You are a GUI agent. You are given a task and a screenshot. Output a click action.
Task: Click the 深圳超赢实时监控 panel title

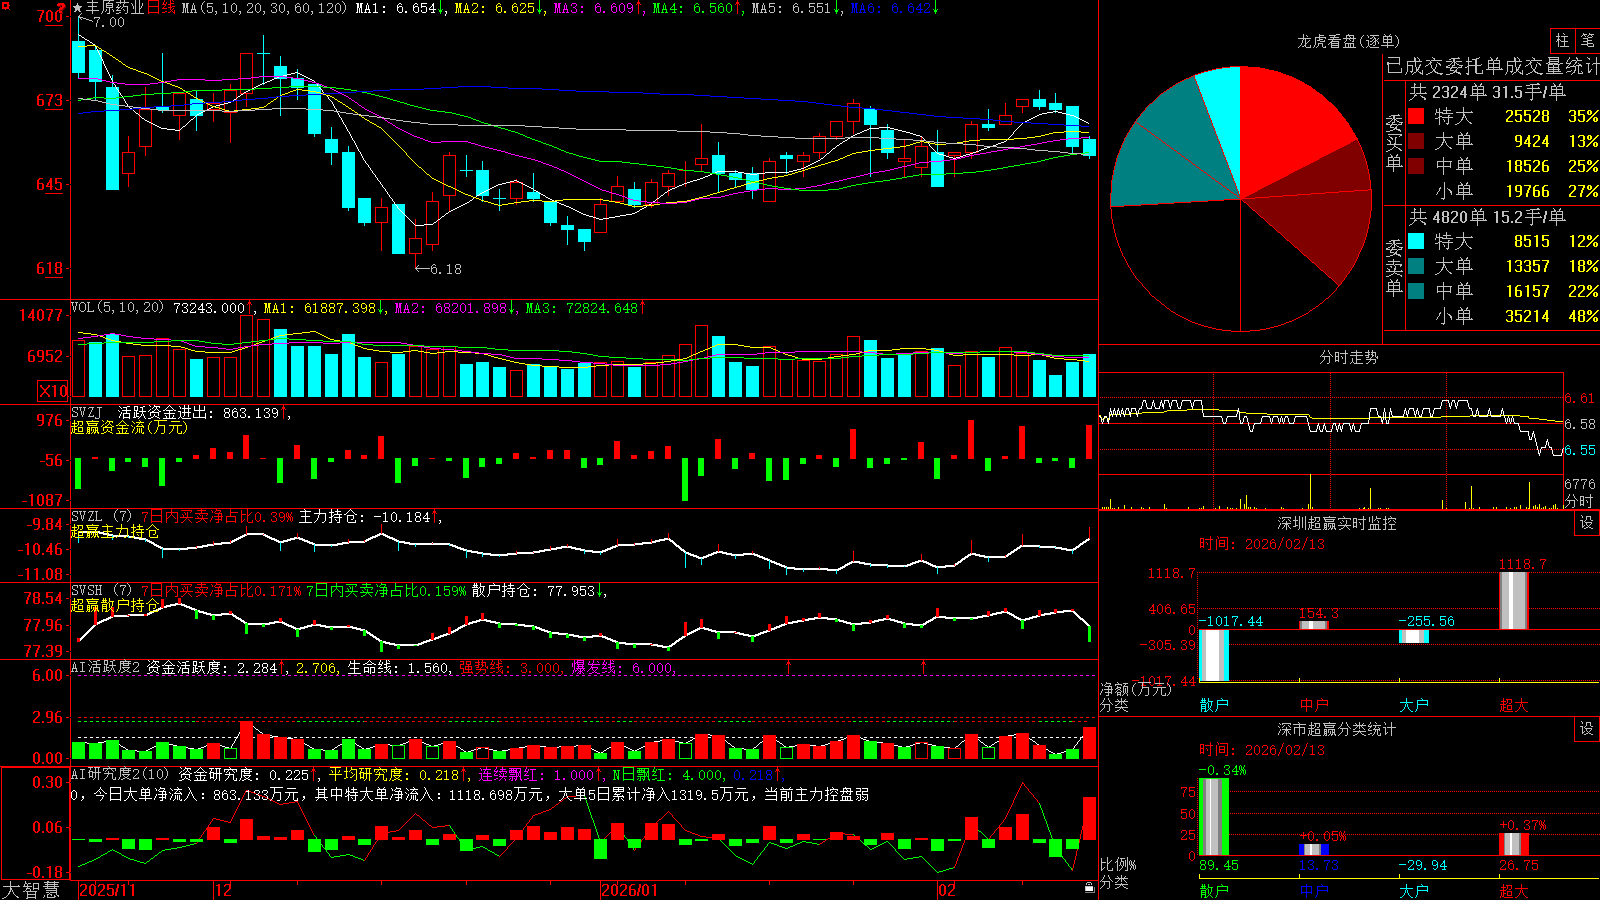point(1337,523)
